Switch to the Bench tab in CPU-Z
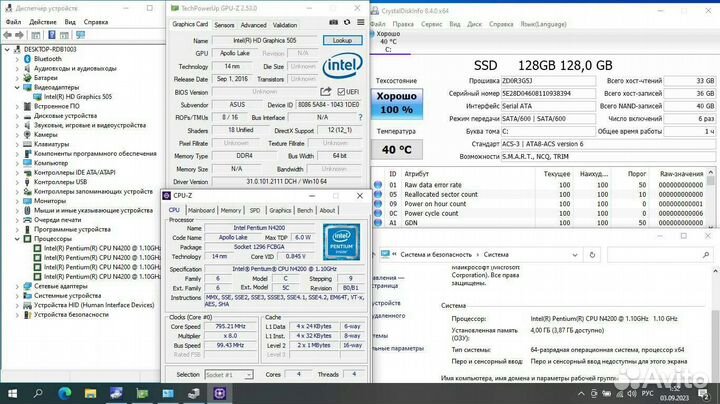Image resolution: width=720 pixels, height=404 pixels. pos(305,210)
